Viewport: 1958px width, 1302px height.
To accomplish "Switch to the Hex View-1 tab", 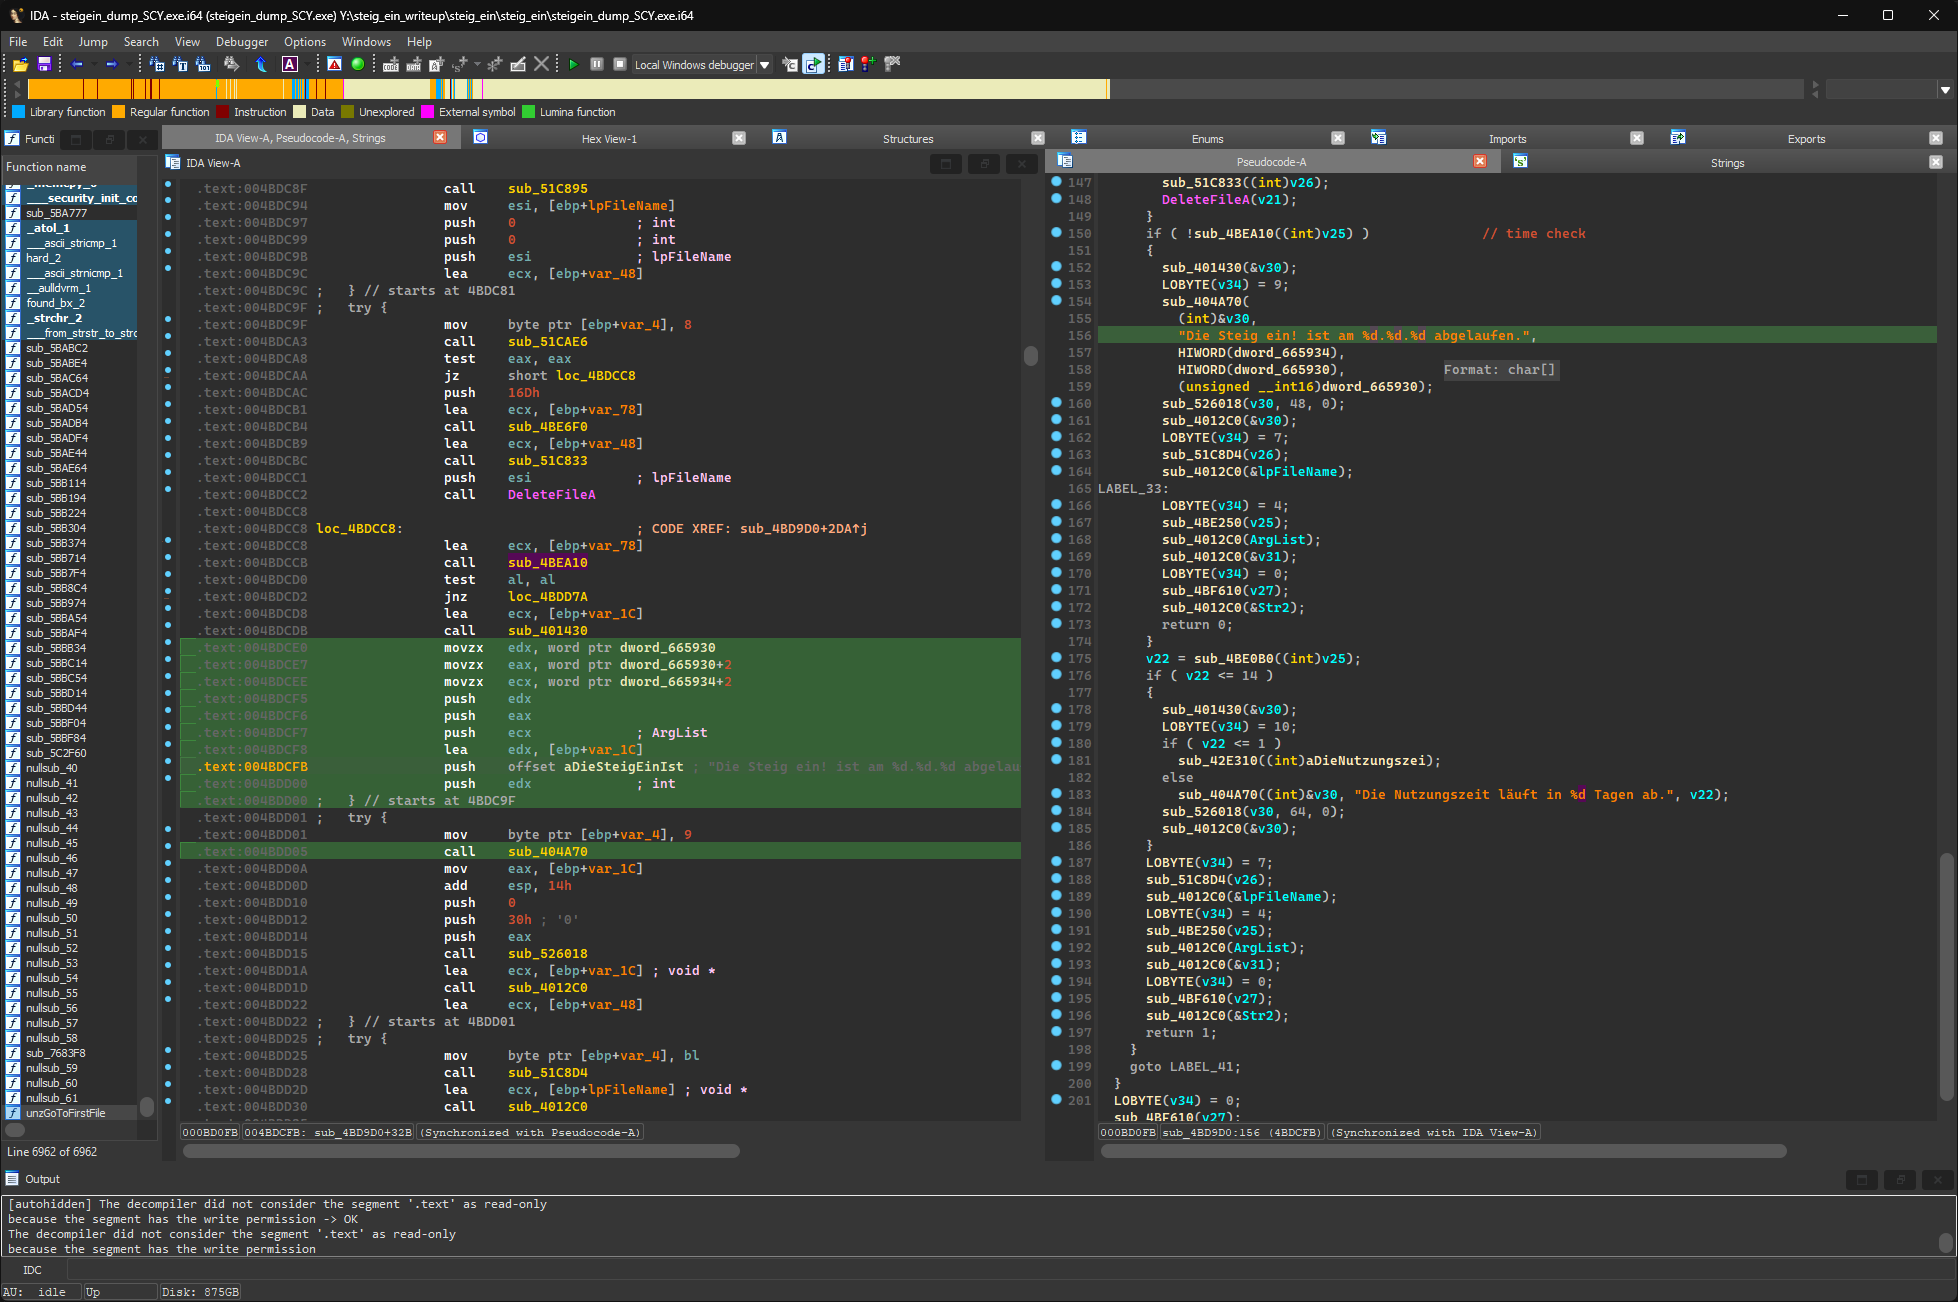I will (x=609, y=139).
